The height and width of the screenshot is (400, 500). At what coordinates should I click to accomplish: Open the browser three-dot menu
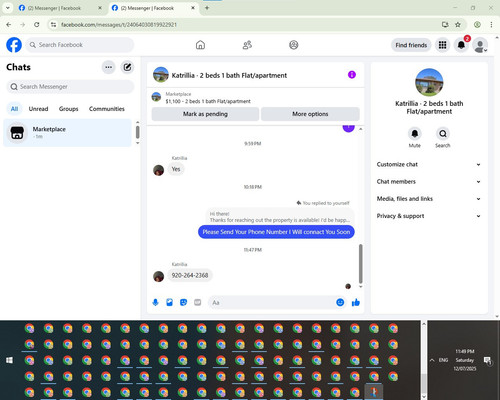click(x=491, y=24)
